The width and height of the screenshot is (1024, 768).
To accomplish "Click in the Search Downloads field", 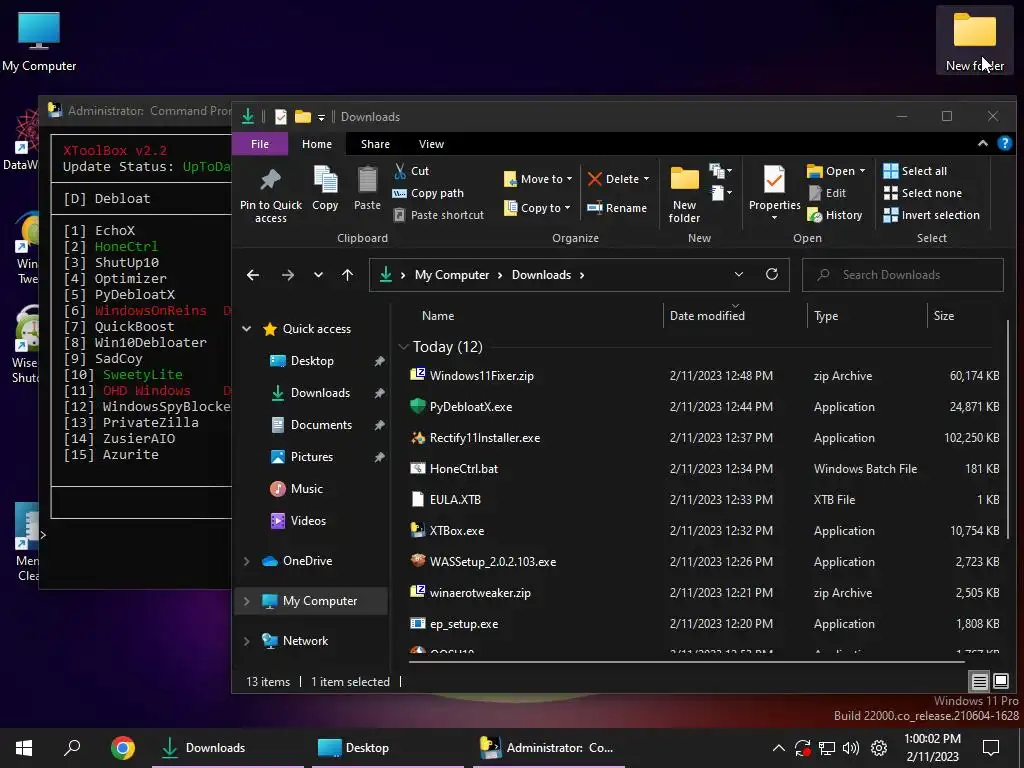I will pos(902,275).
